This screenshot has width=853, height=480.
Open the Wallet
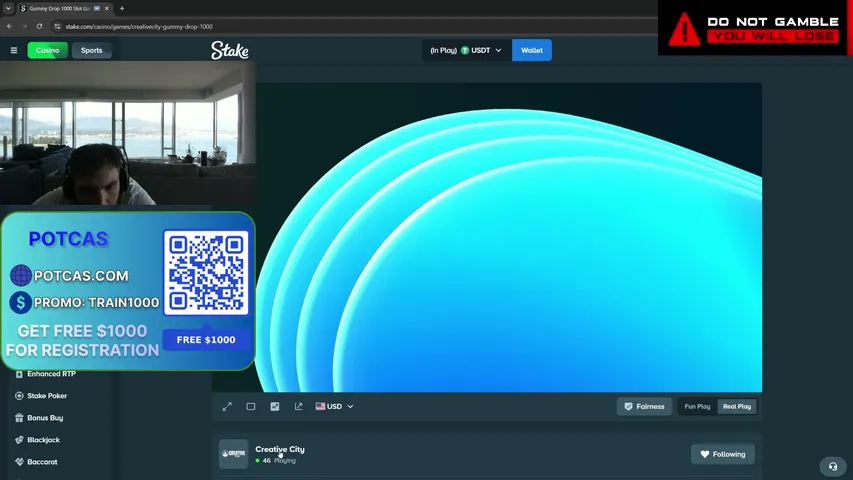pos(531,50)
